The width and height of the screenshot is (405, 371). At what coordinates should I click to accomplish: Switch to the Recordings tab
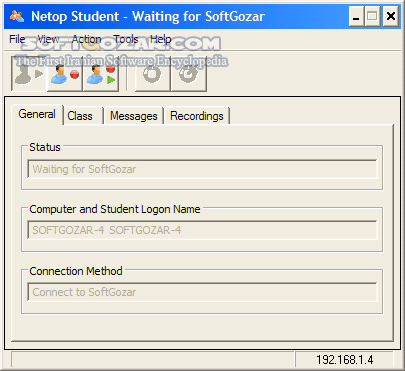coord(197,116)
